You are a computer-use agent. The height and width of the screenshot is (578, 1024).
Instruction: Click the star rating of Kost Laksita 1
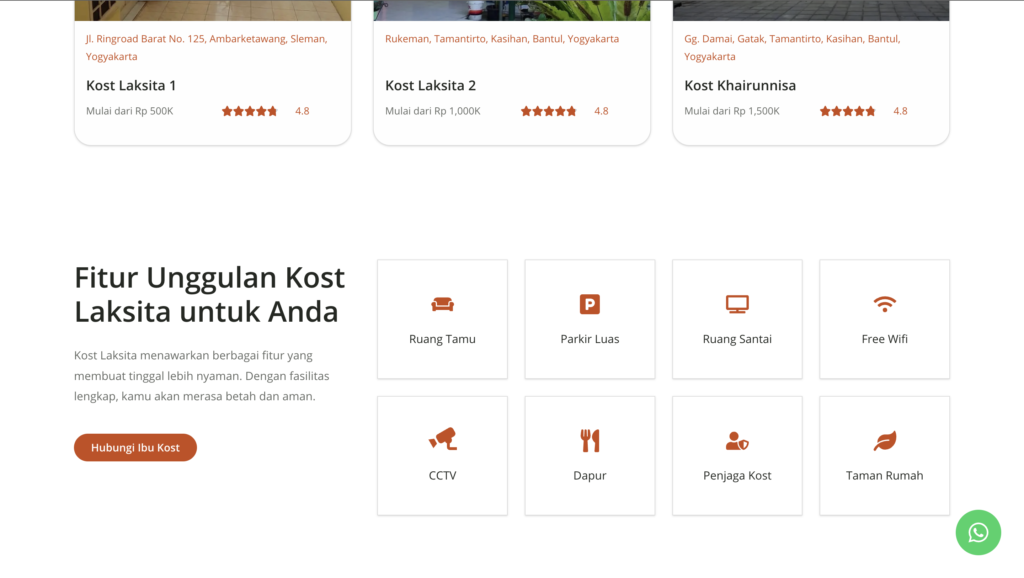tap(249, 111)
